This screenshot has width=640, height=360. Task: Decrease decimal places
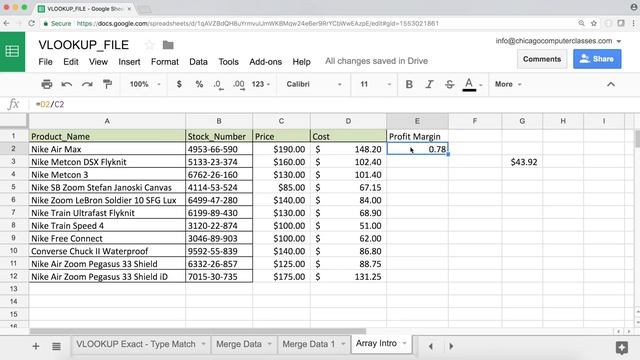click(219, 84)
